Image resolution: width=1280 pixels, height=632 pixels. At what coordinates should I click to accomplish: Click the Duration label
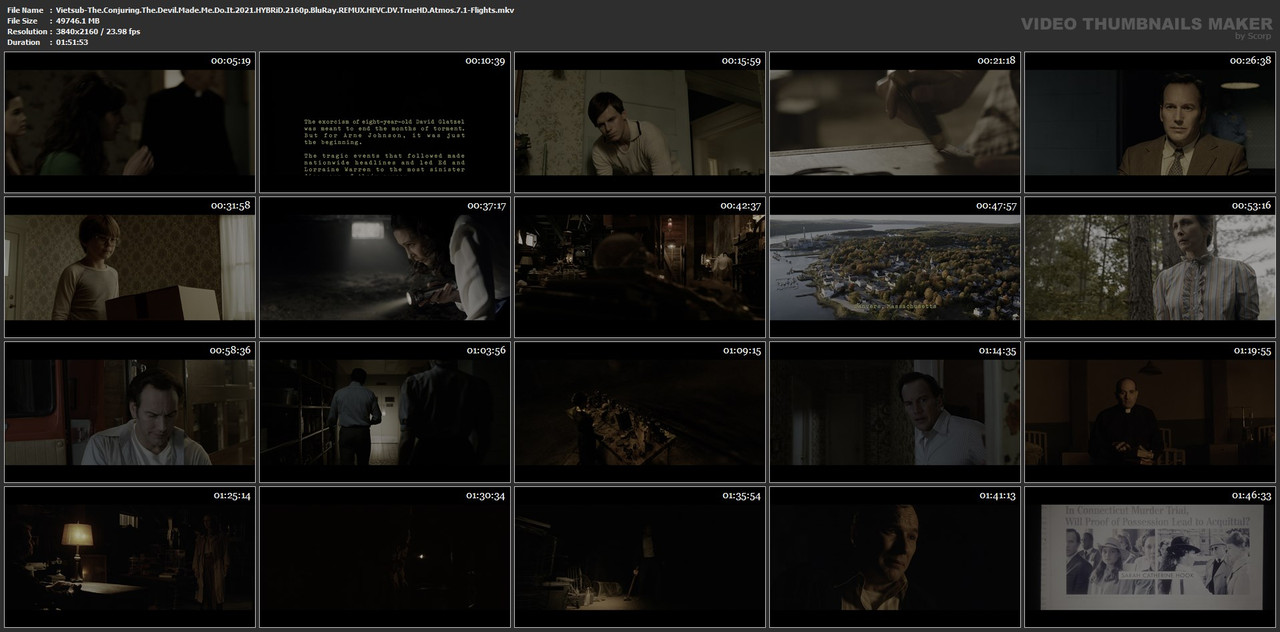point(23,42)
